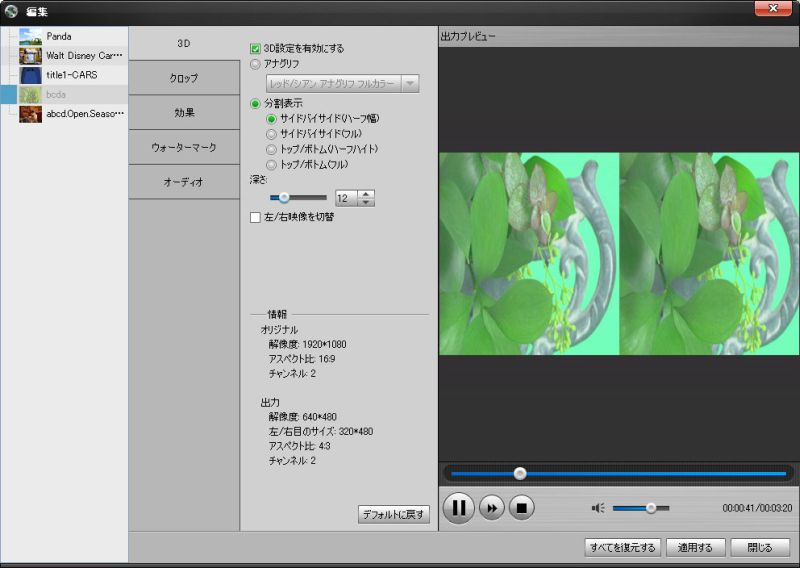
Task: Select the アナグリフ radio button
Action: pos(255,64)
